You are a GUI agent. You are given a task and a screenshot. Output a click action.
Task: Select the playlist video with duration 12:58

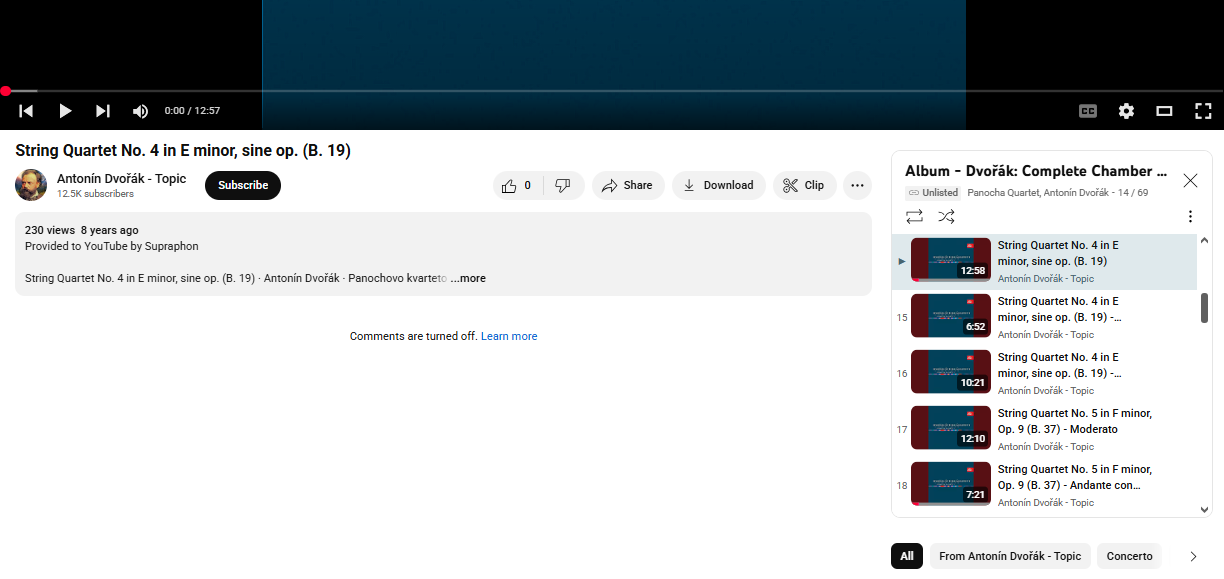1044,262
